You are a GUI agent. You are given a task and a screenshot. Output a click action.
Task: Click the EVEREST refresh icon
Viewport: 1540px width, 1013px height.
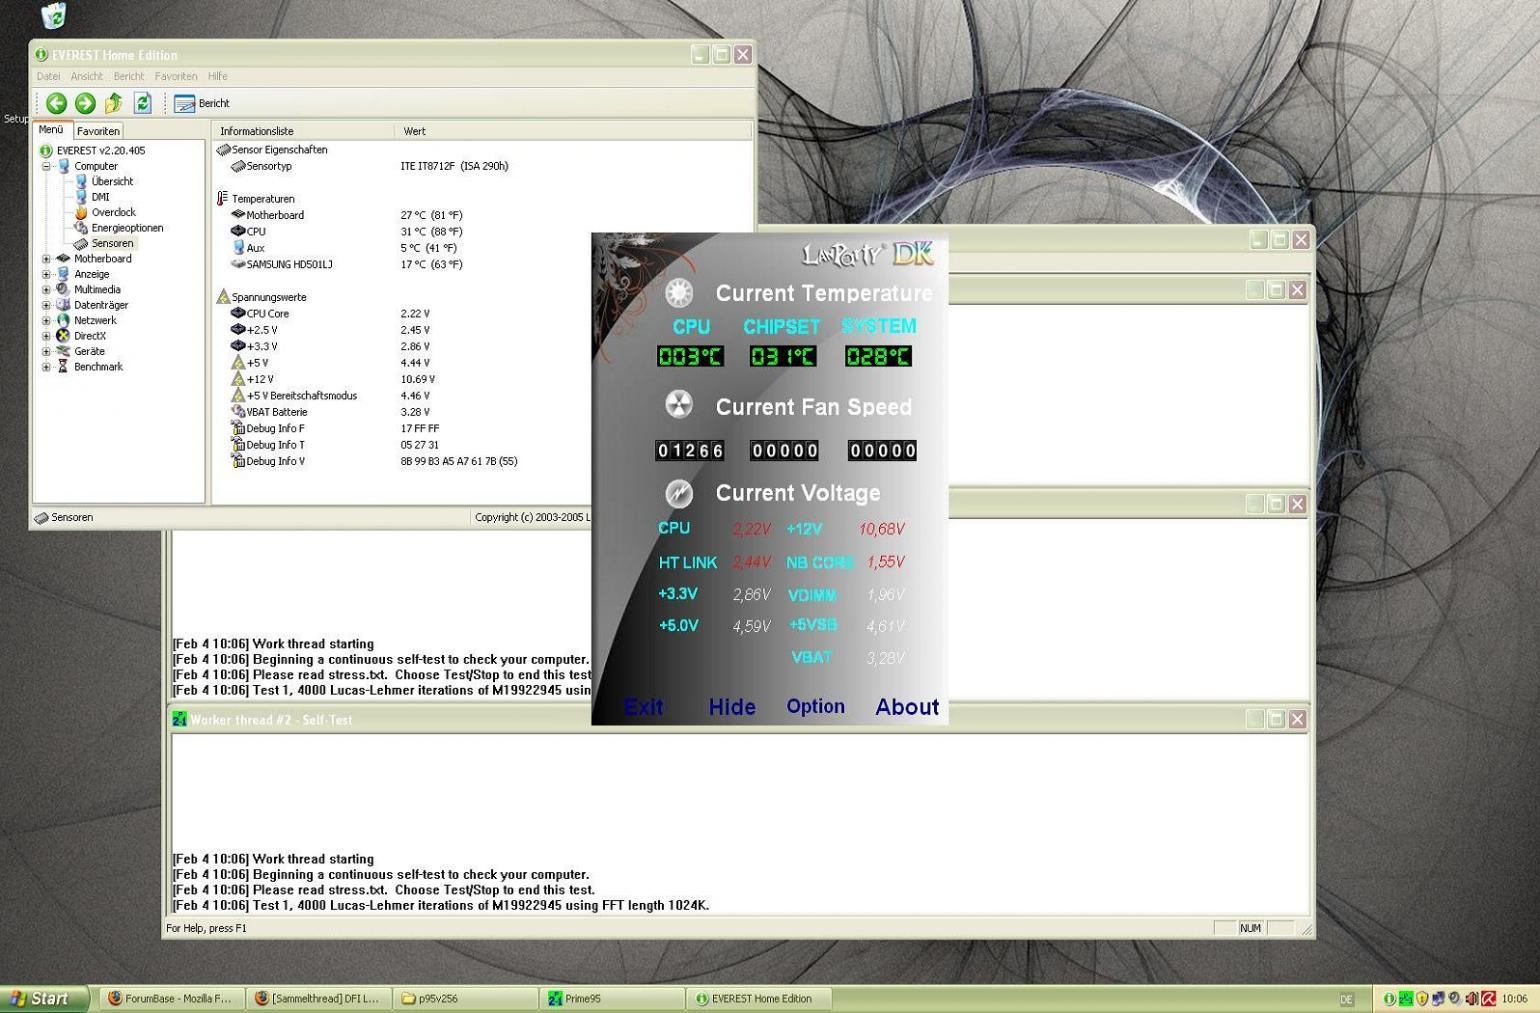[143, 103]
